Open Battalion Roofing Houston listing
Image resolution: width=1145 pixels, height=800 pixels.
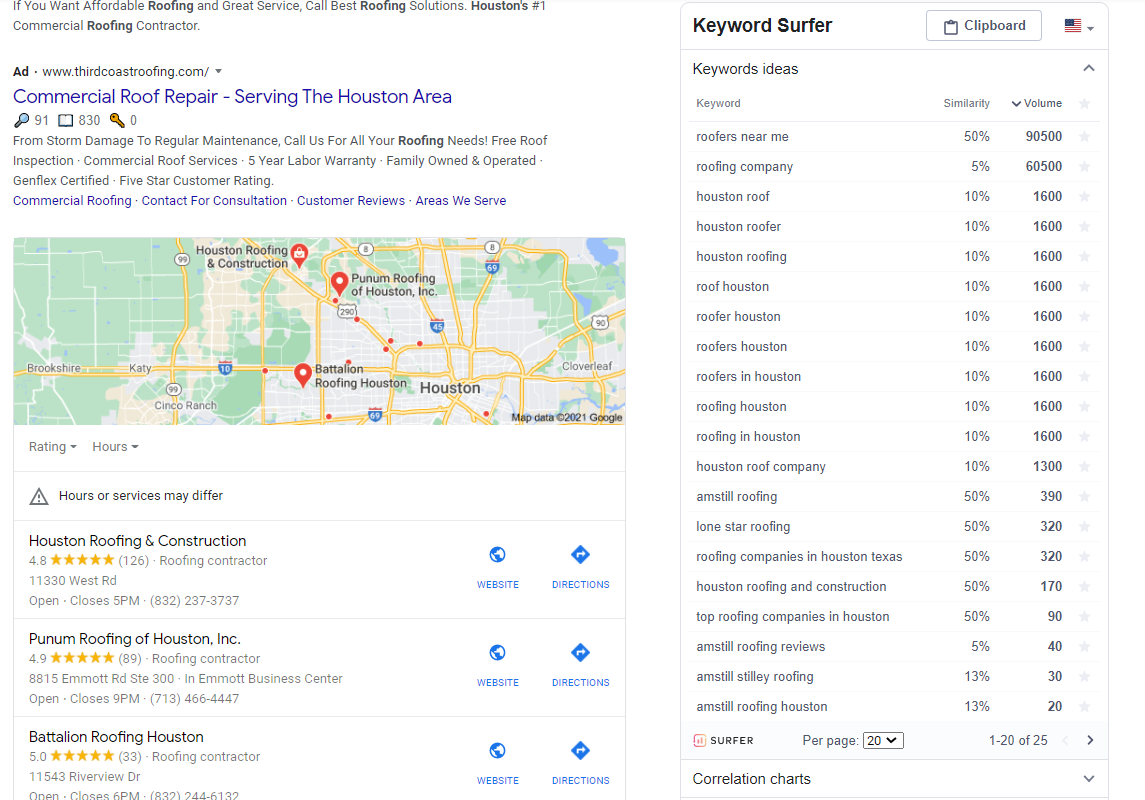116,736
